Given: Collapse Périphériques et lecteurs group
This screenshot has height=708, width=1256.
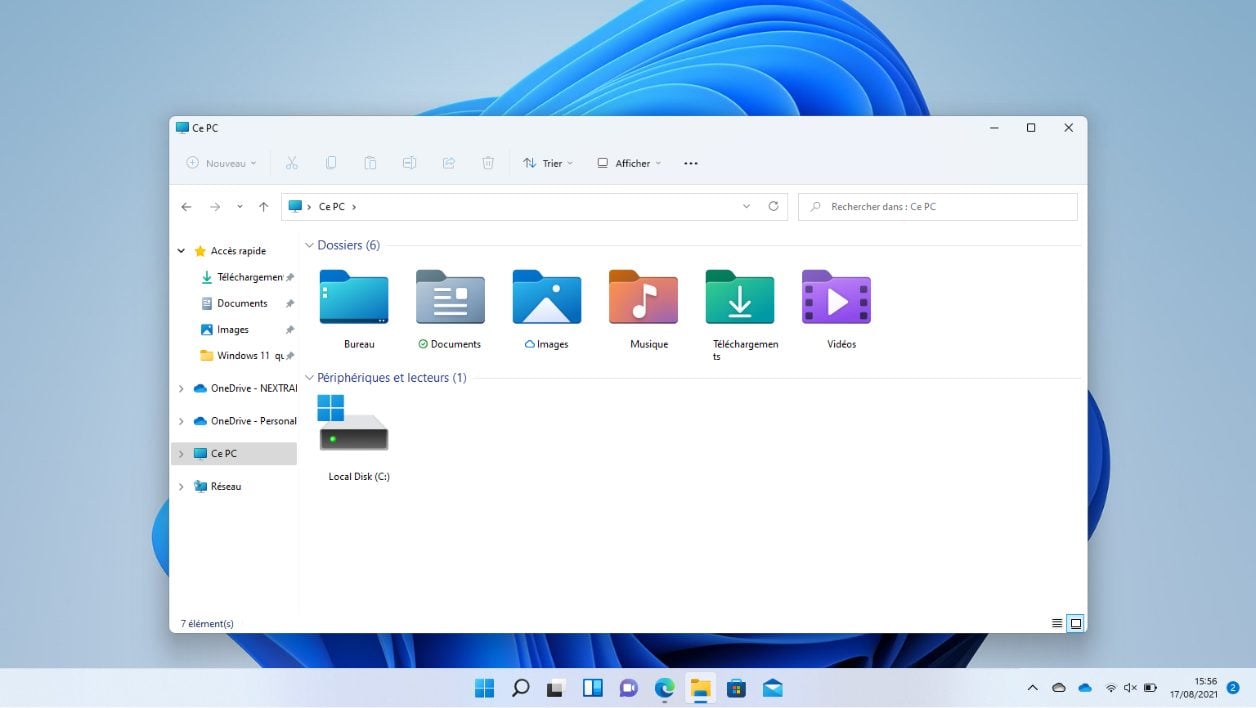Looking at the screenshot, I should coord(309,378).
